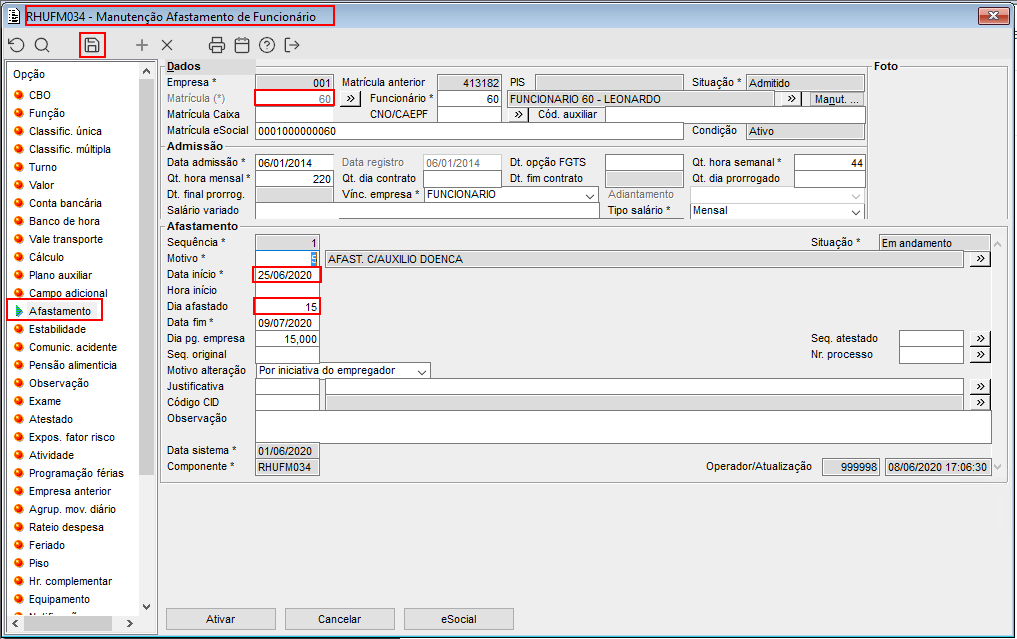Click the search magnifier toolbar icon
This screenshot has height=639, width=1017.
click(42, 45)
